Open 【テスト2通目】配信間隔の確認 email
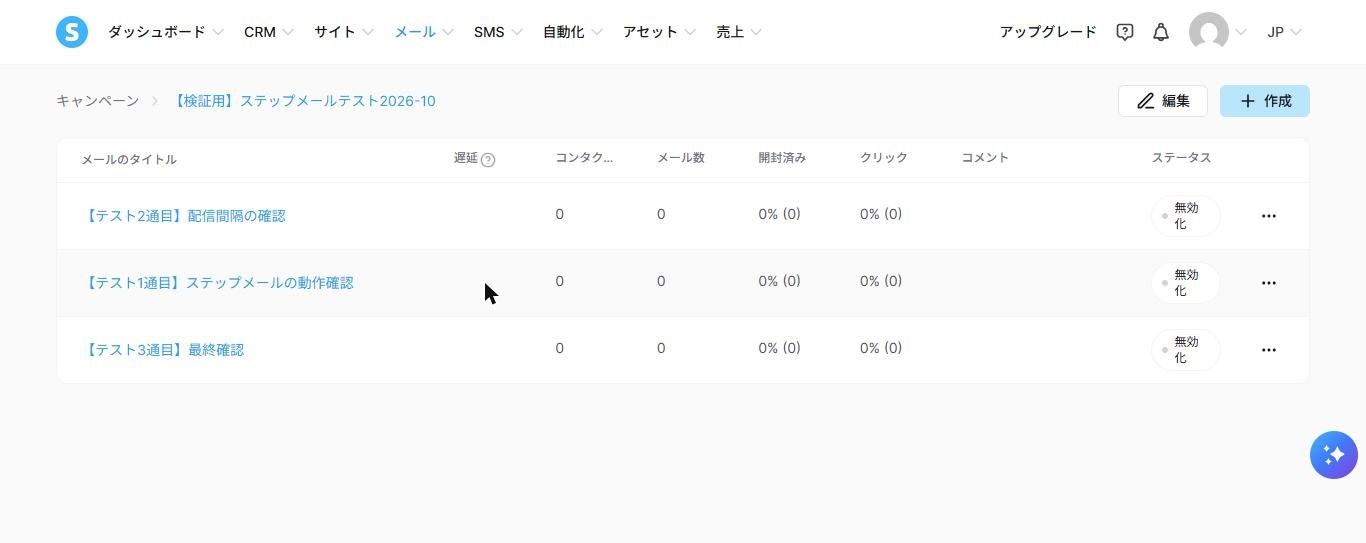The height and width of the screenshot is (543, 1366). click(184, 216)
